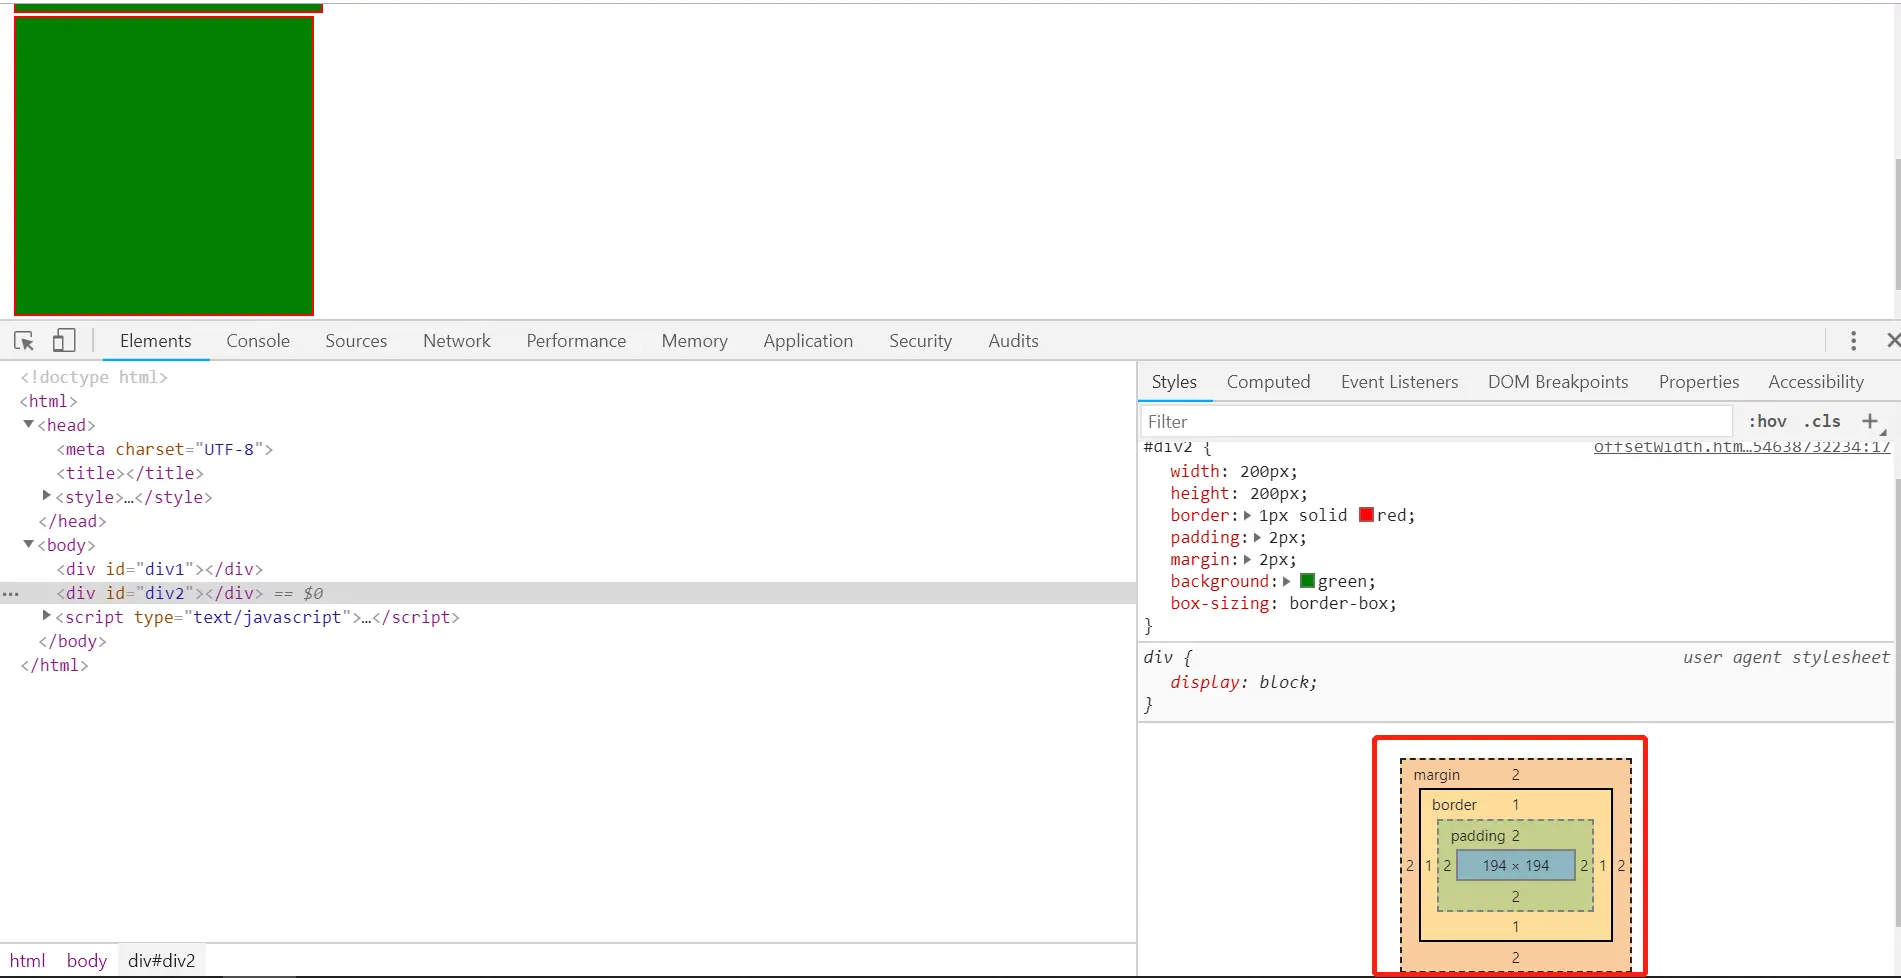Viewport: 1901px width, 978px height.
Task: Select the div#div2 breadcrumb
Action: pos(162,961)
